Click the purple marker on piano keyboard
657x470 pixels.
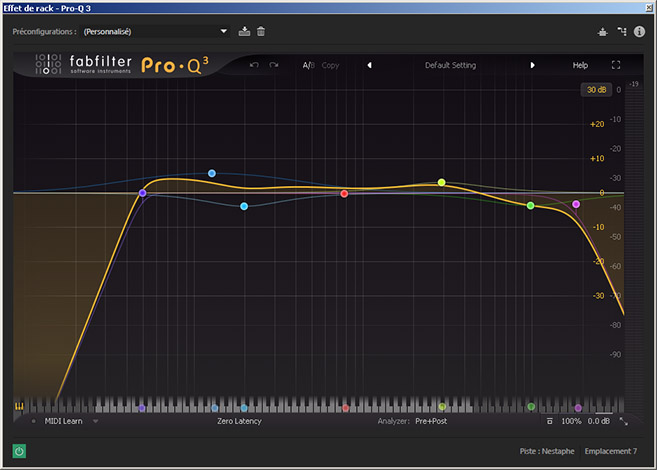click(142, 408)
